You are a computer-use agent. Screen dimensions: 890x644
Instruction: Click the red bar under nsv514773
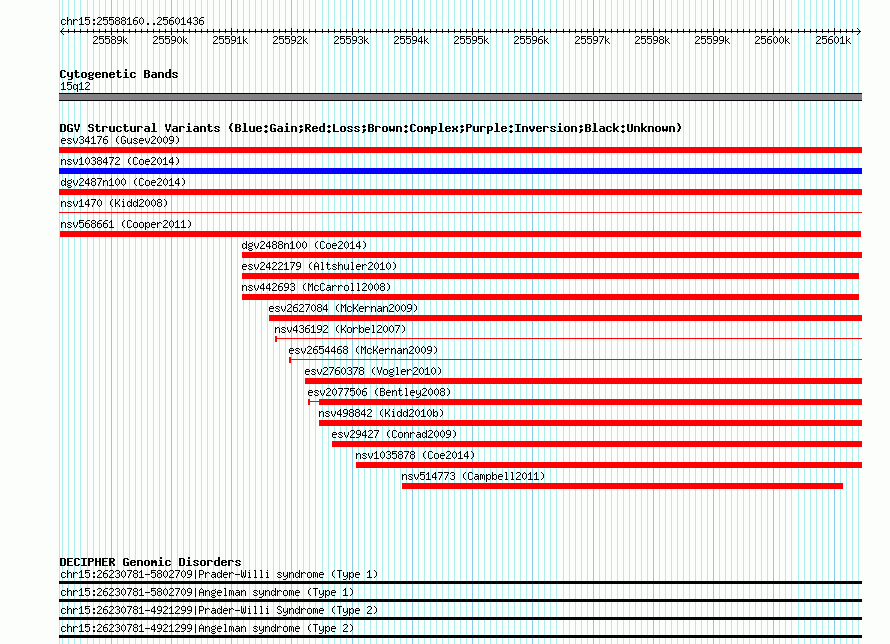pyautogui.click(x=622, y=486)
